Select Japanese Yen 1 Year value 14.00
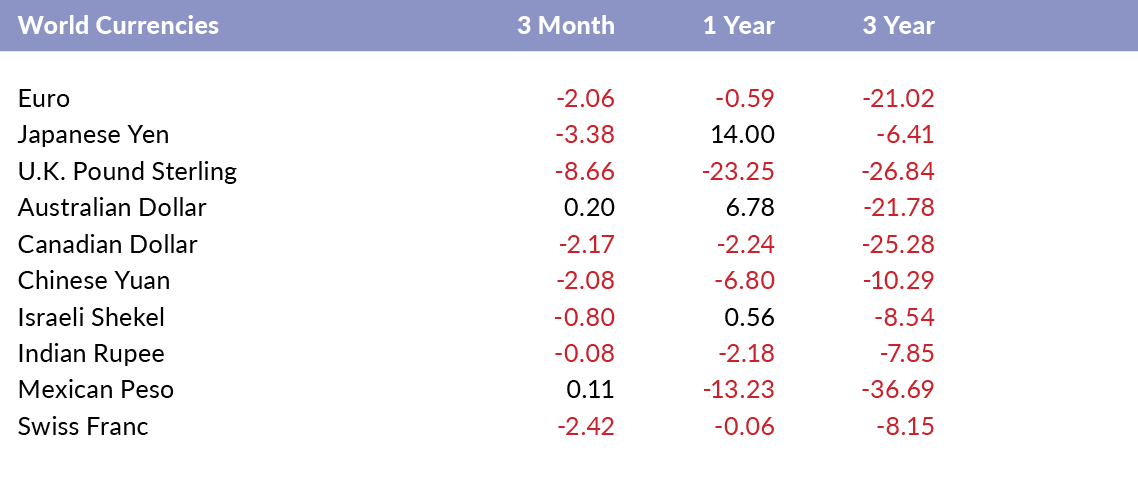 745,135
